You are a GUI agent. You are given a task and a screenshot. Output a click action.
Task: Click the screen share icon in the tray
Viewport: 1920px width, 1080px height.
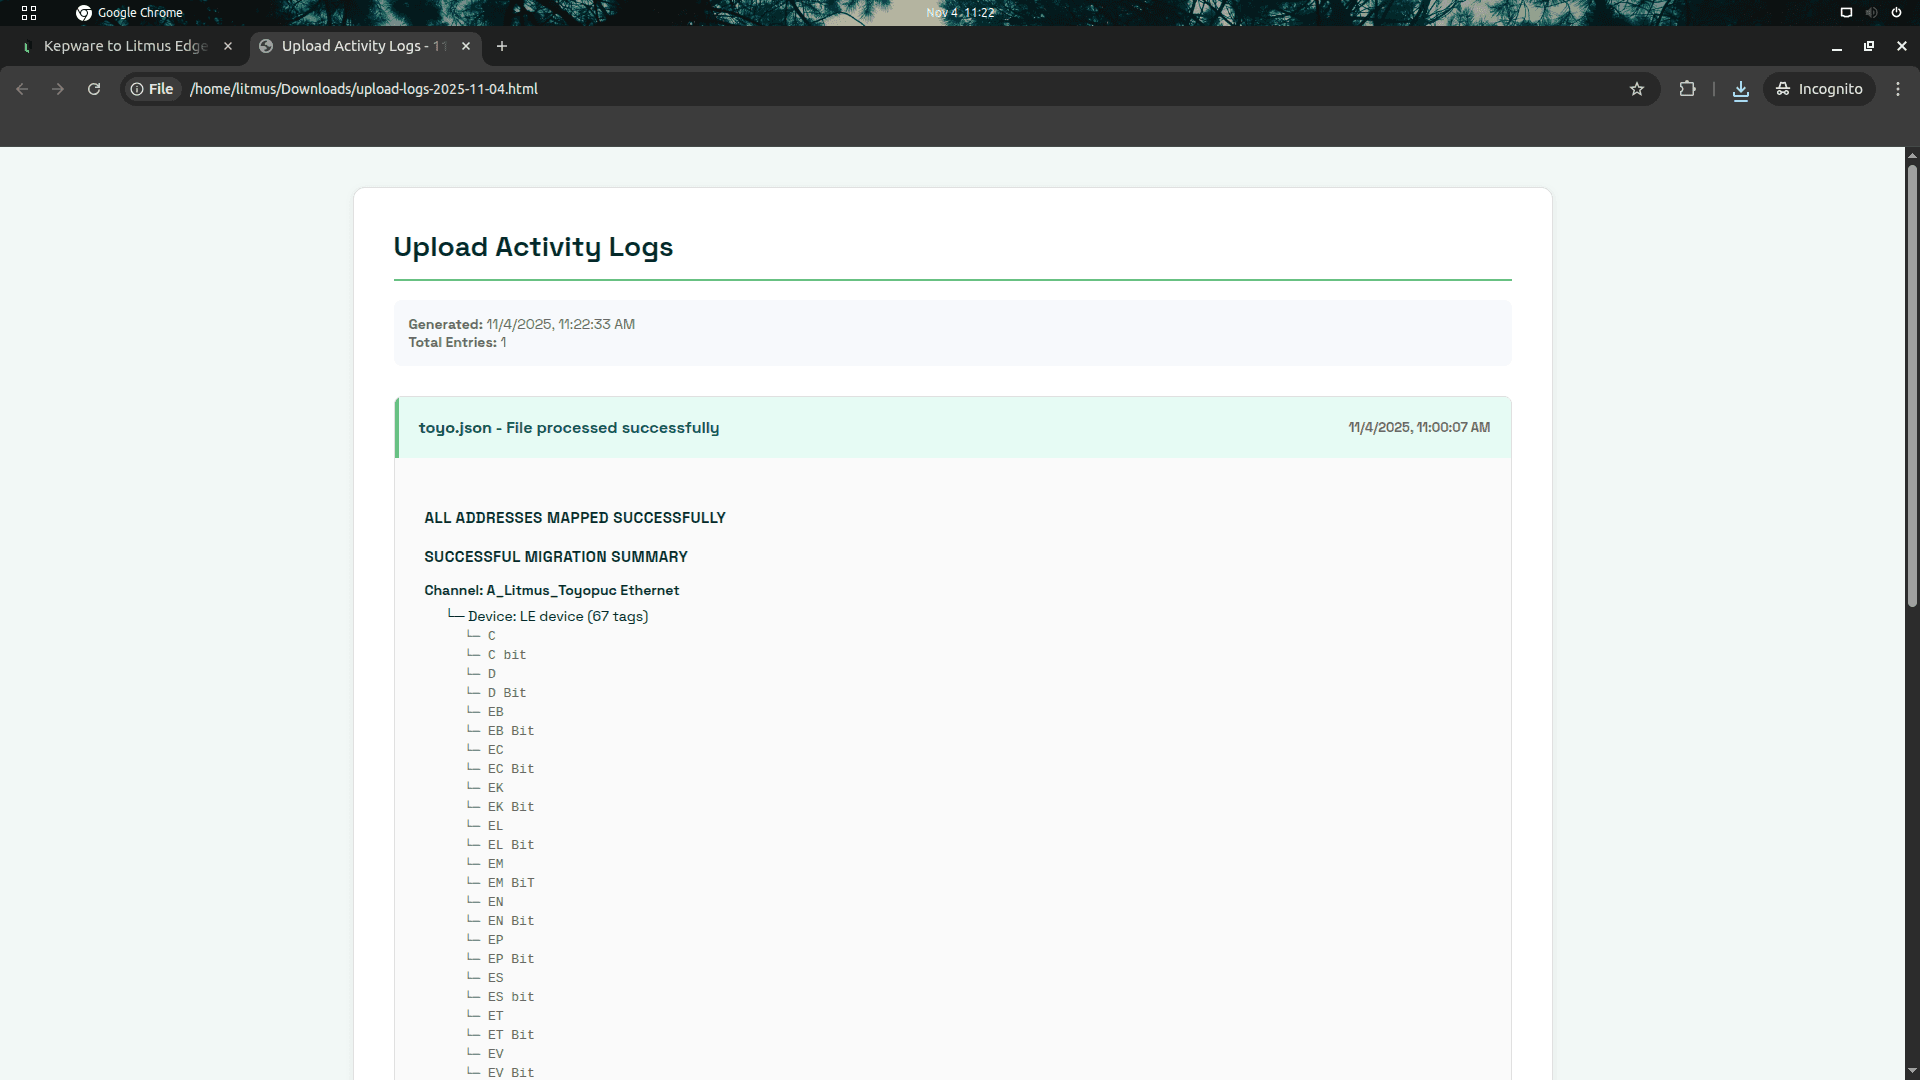point(1846,13)
